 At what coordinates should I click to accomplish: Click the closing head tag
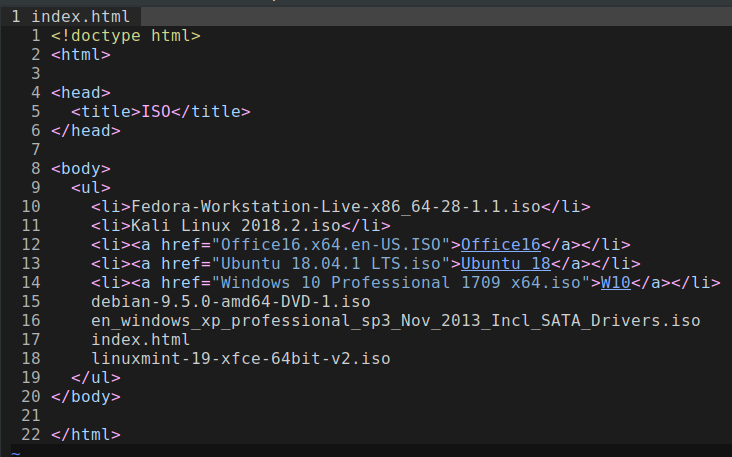(x=86, y=130)
